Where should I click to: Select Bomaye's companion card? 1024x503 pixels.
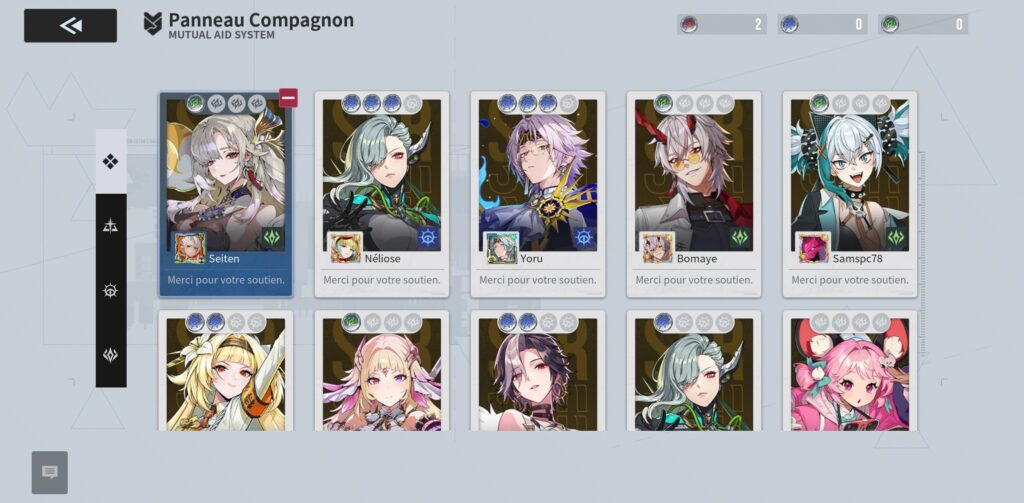[694, 195]
